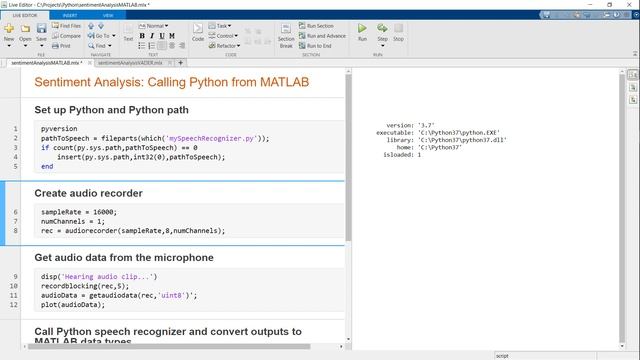Click the editor vertical scrollbar
Image resolution: width=640 pixels, height=360 pixels.
point(348,158)
